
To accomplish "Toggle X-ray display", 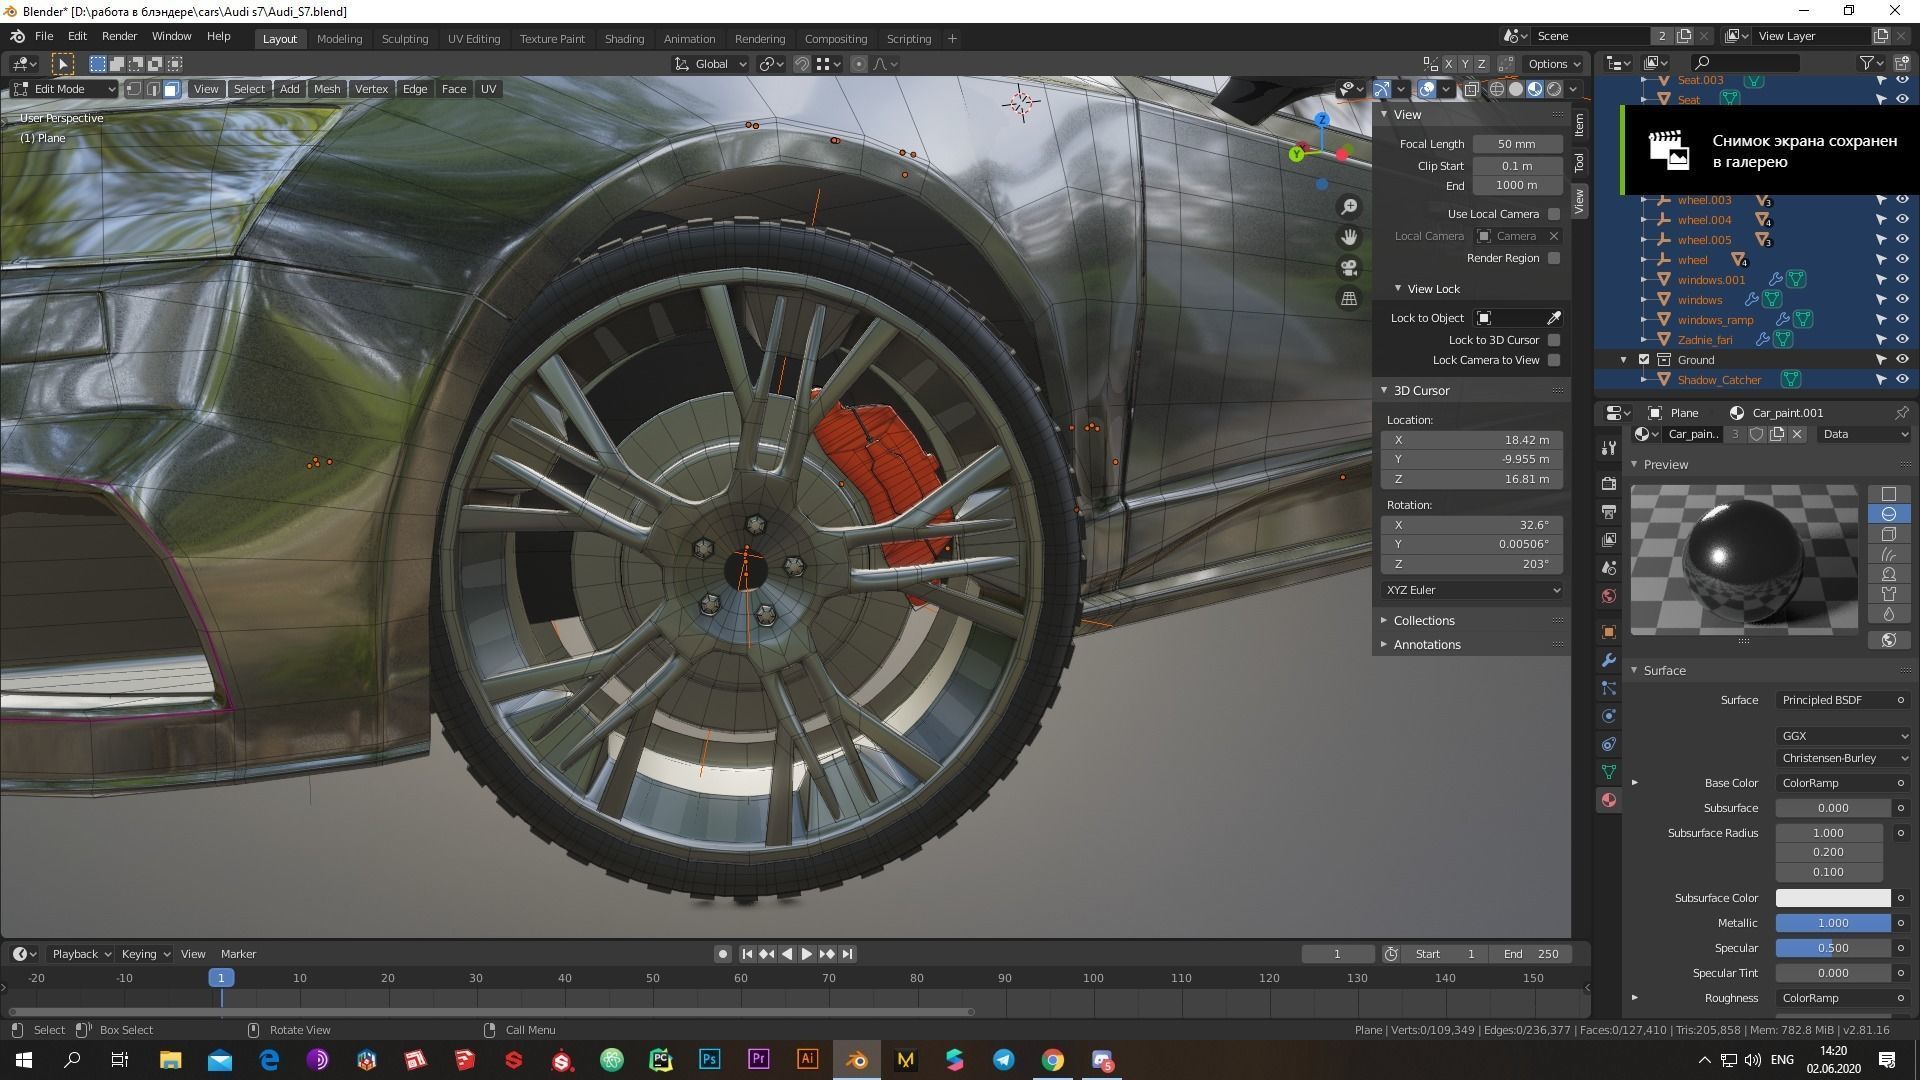I will 1471,89.
